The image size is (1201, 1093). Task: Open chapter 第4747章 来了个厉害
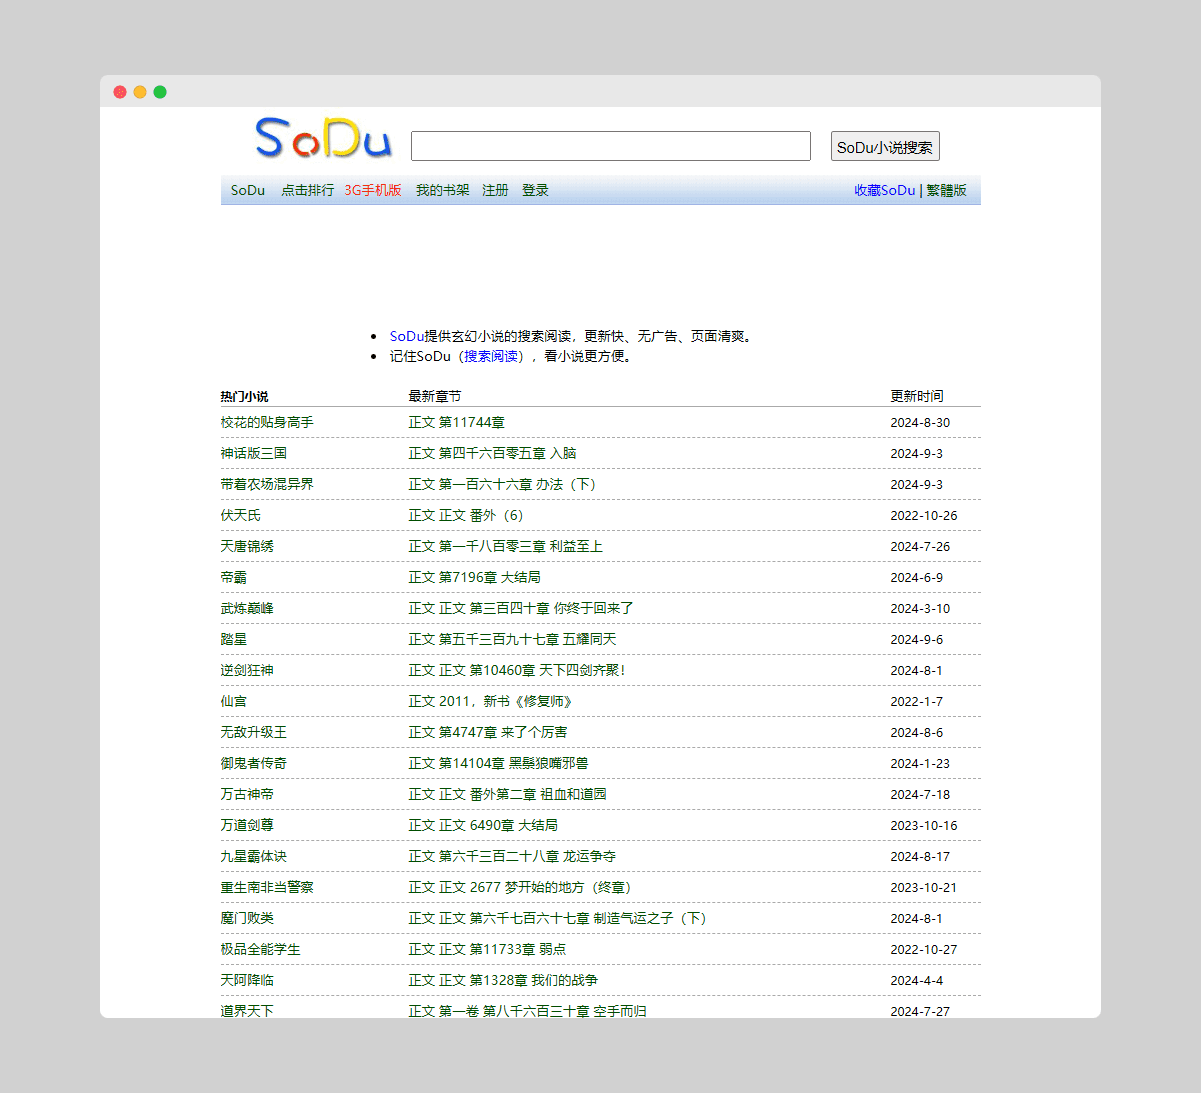(487, 732)
